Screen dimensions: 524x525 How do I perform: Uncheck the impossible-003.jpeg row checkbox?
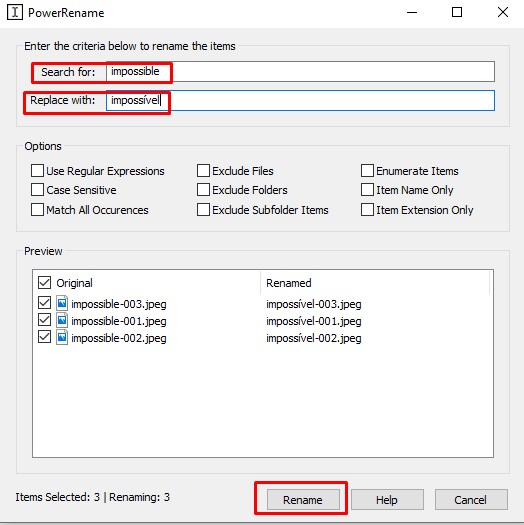pyautogui.click(x=44, y=303)
